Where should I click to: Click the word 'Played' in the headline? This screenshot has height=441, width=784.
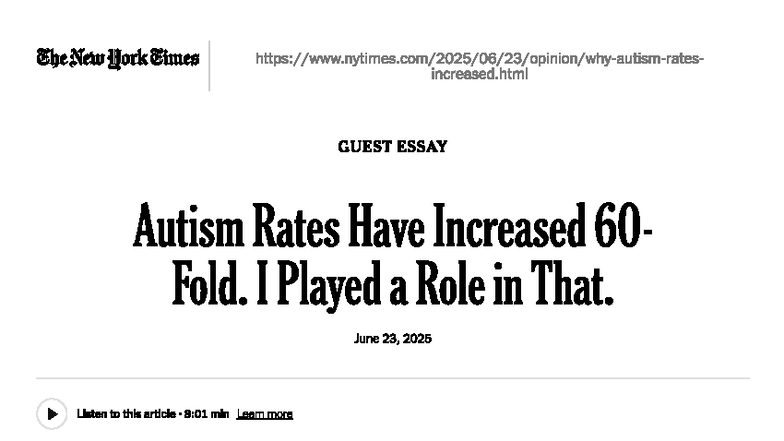[311, 286]
